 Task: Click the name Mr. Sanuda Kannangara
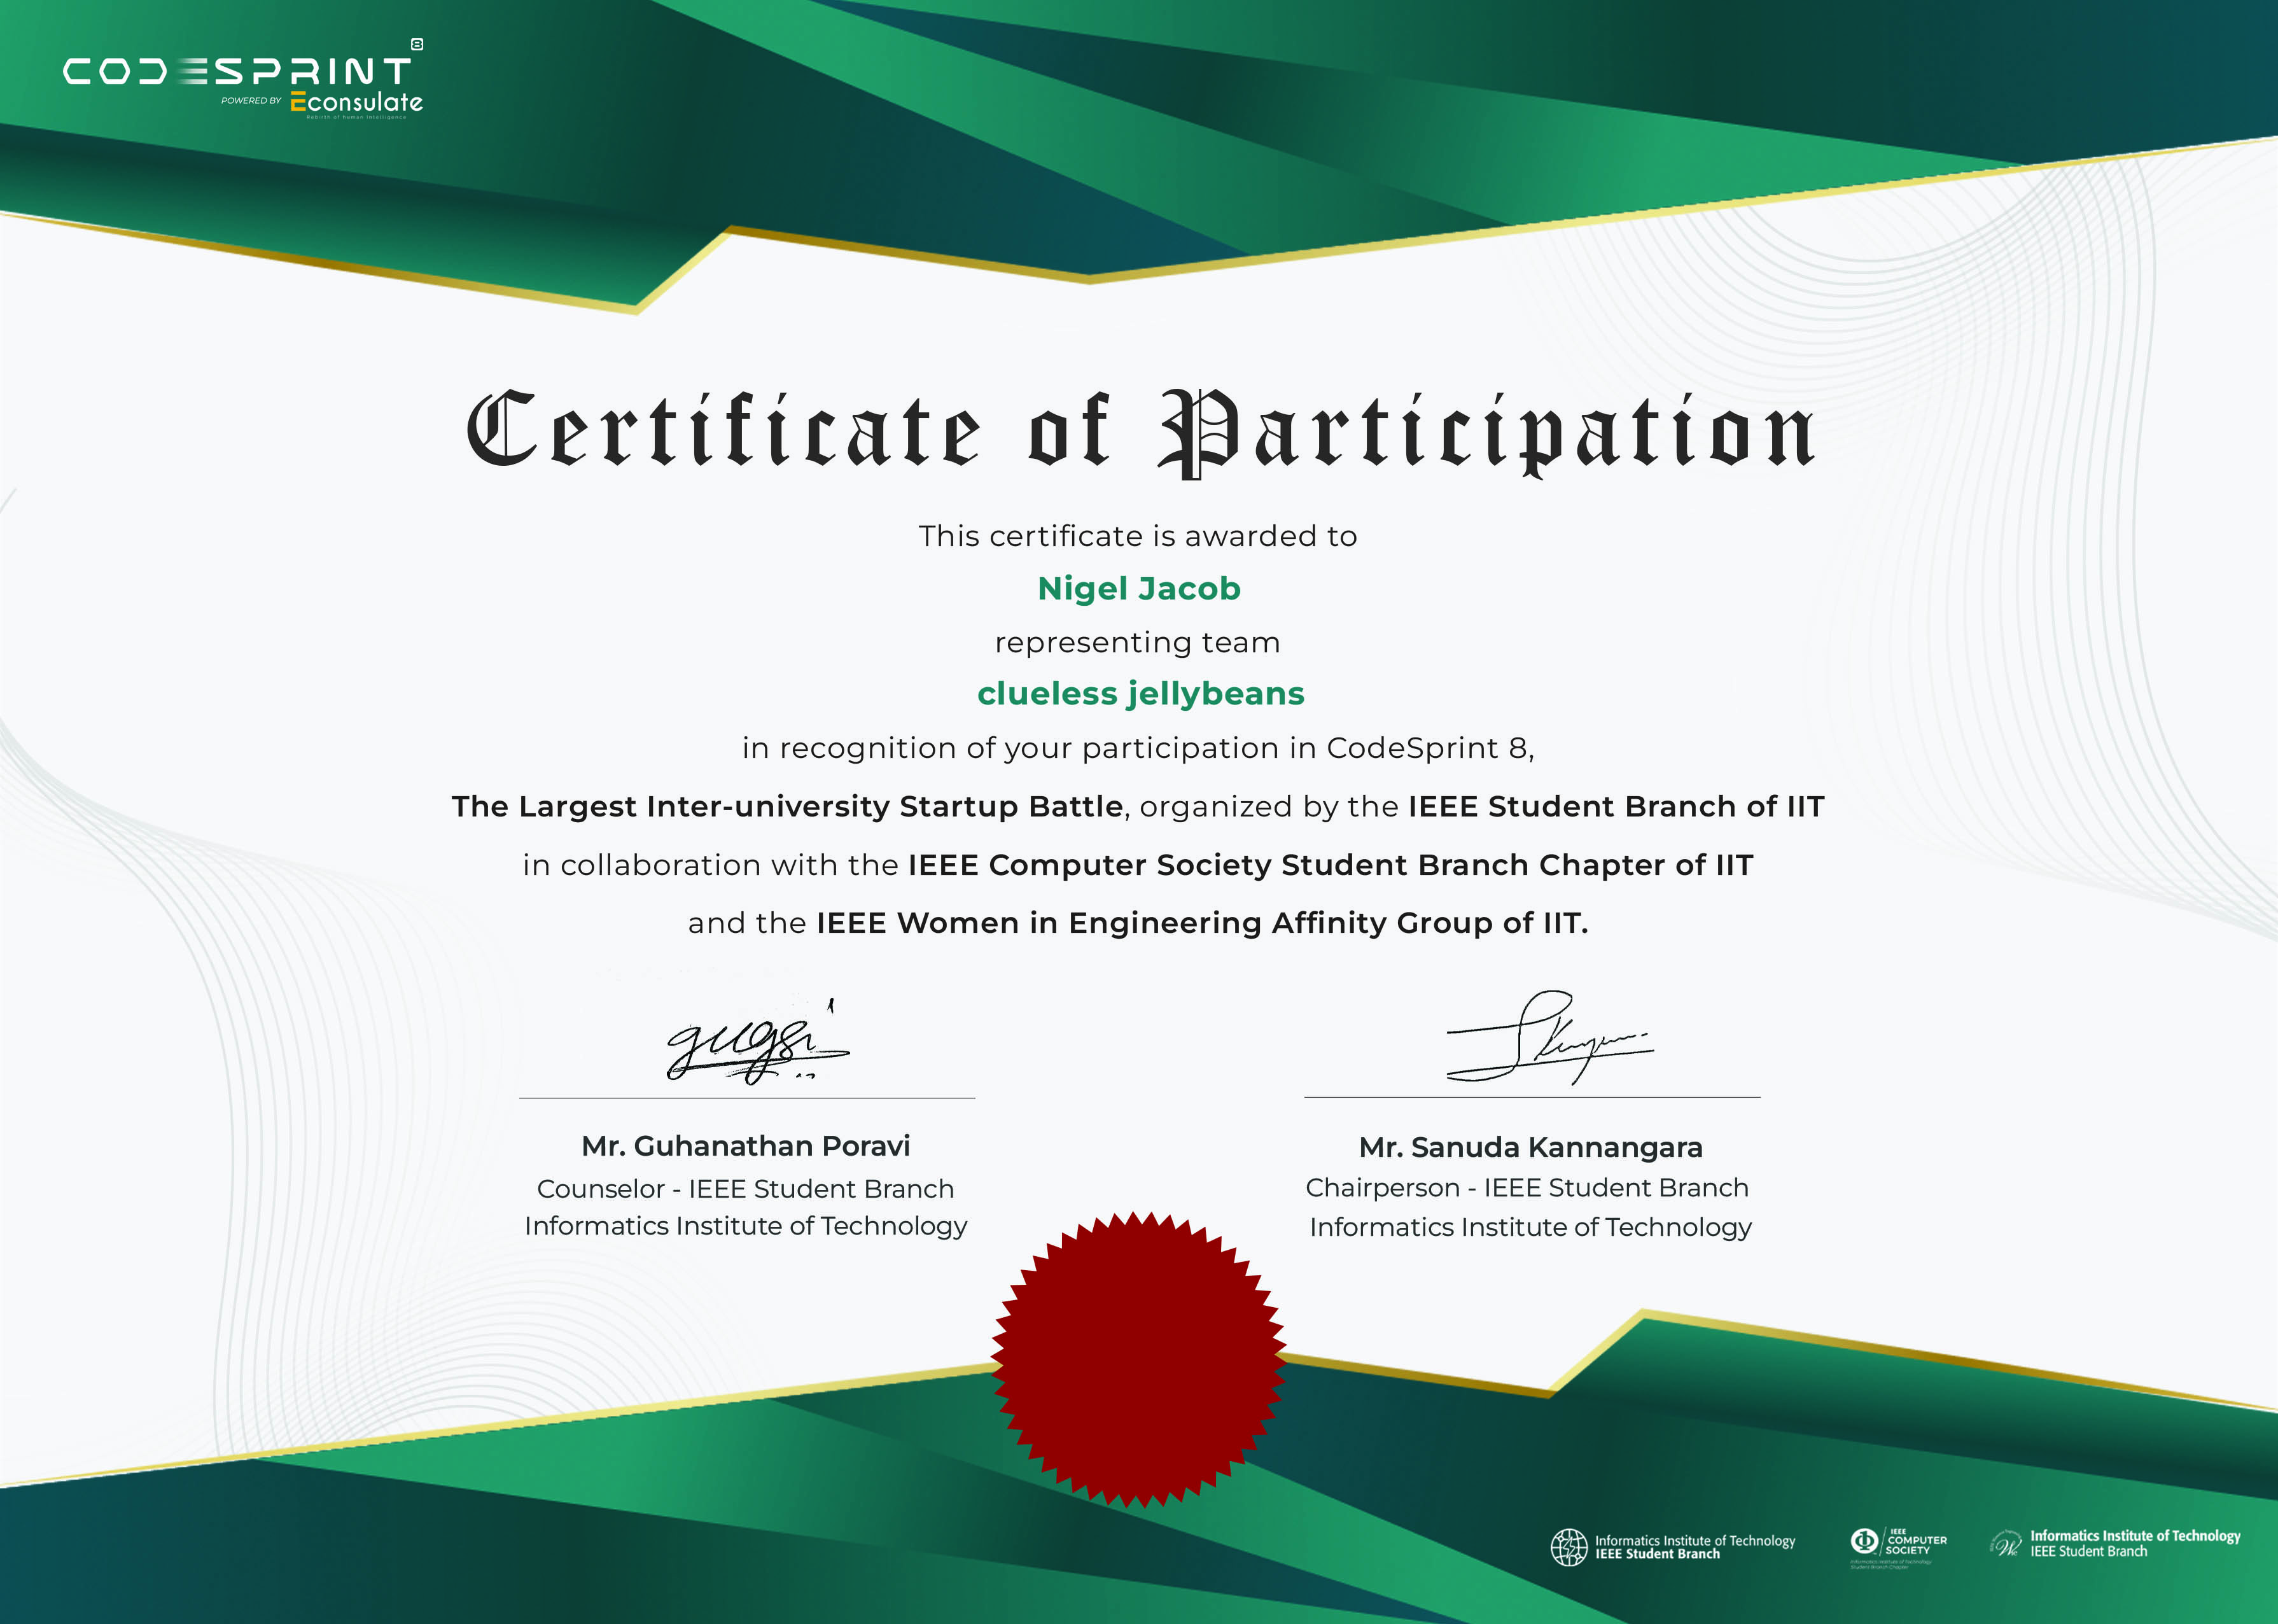tap(1530, 1148)
